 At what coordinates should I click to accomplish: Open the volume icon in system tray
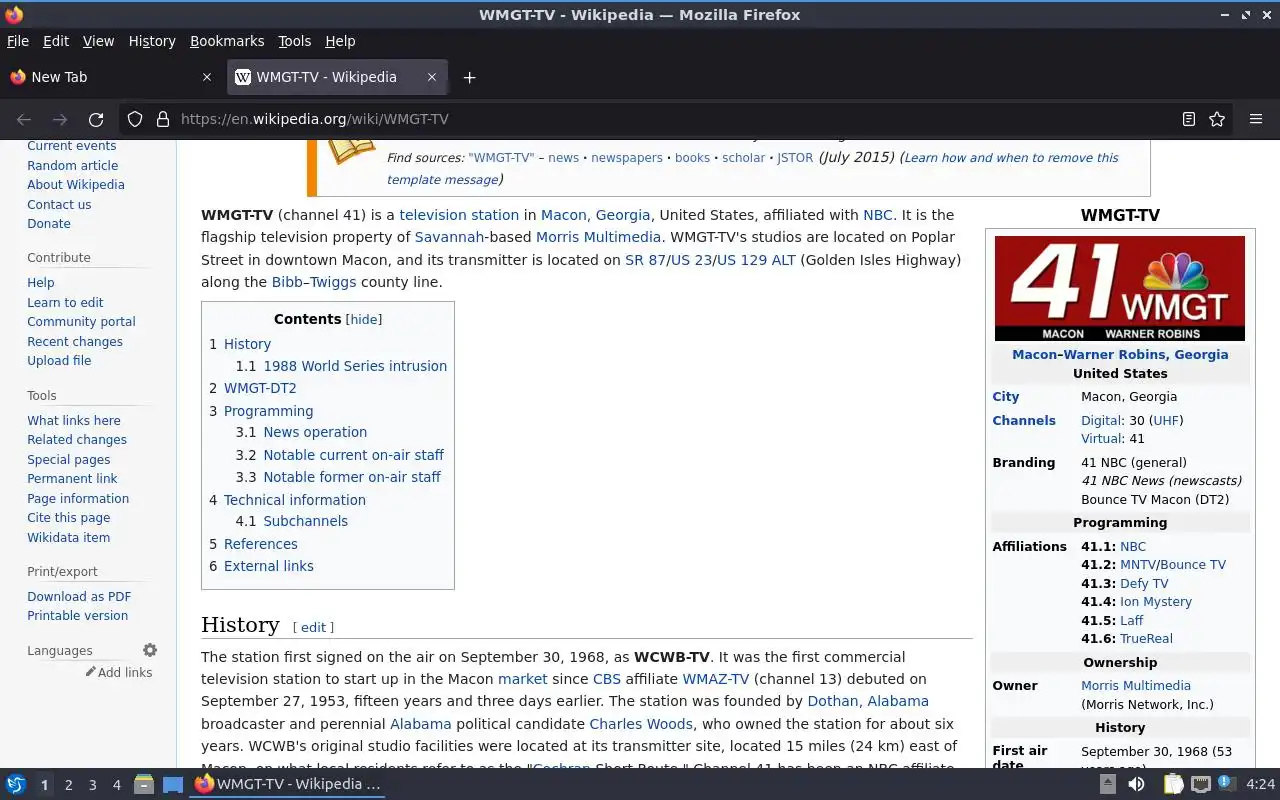(1136, 785)
